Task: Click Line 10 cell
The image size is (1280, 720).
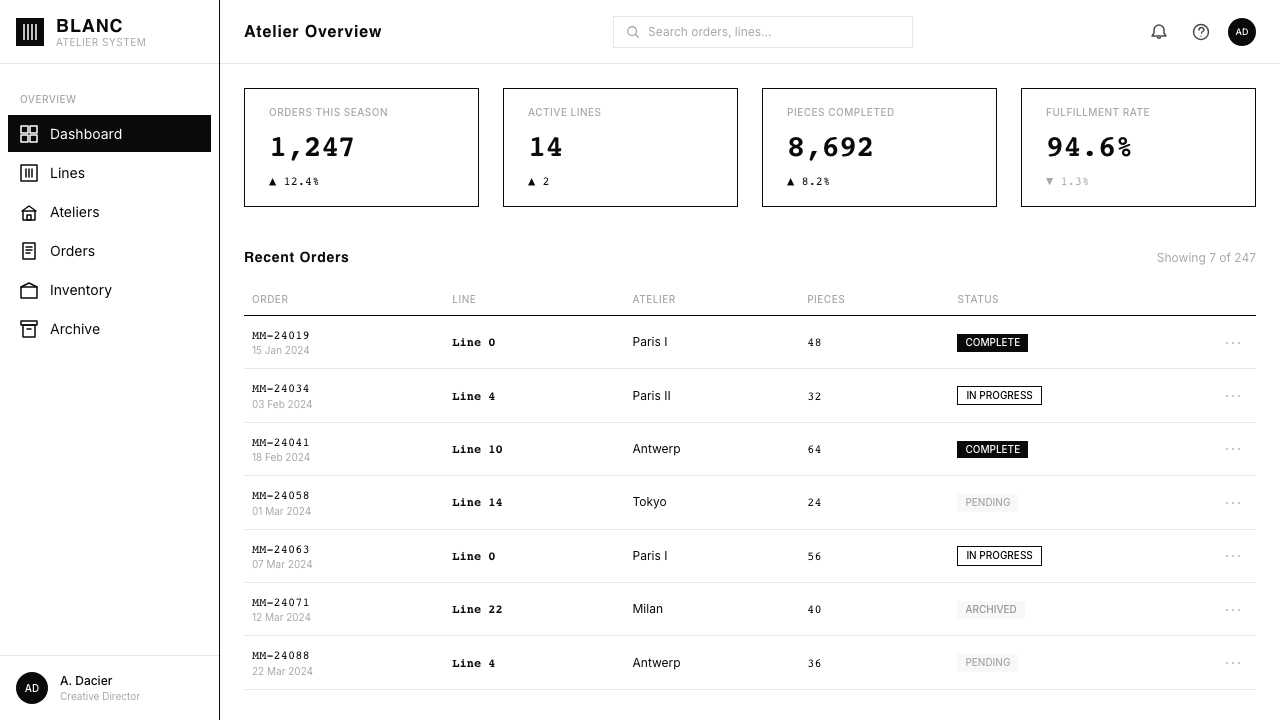Action: pyautogui.click(x=477, y=450)
